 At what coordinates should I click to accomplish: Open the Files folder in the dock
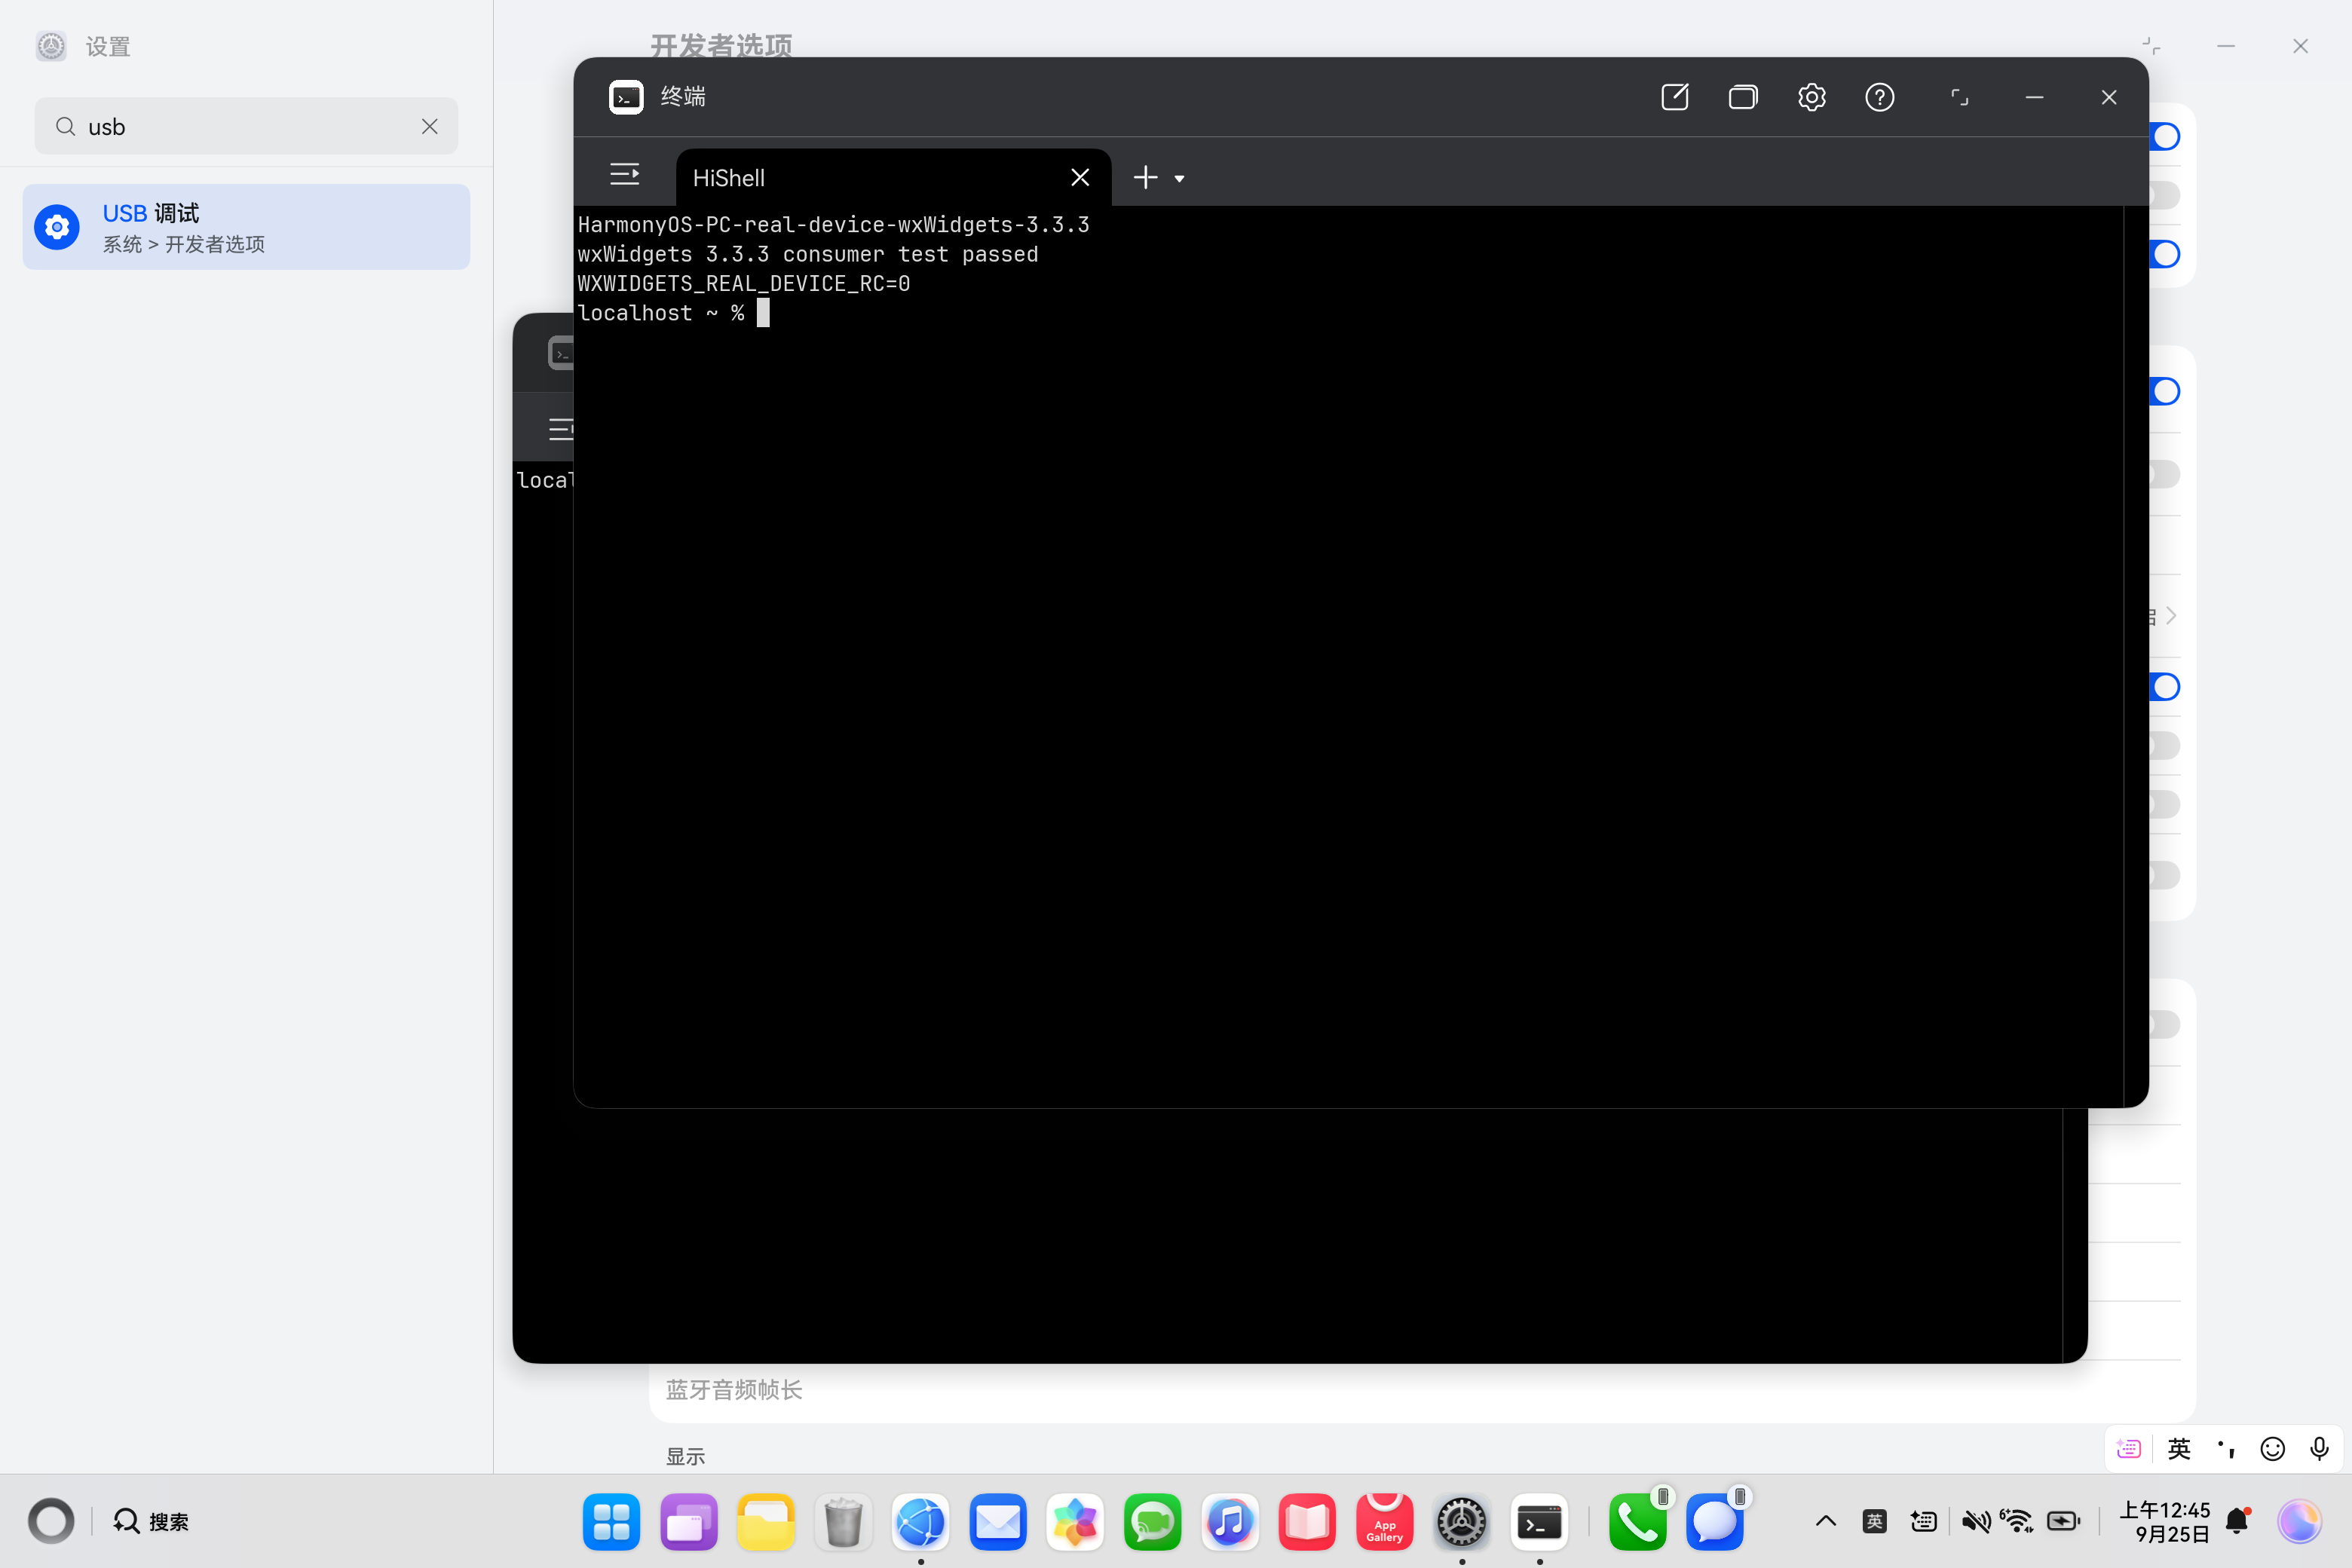point(766,1522)
